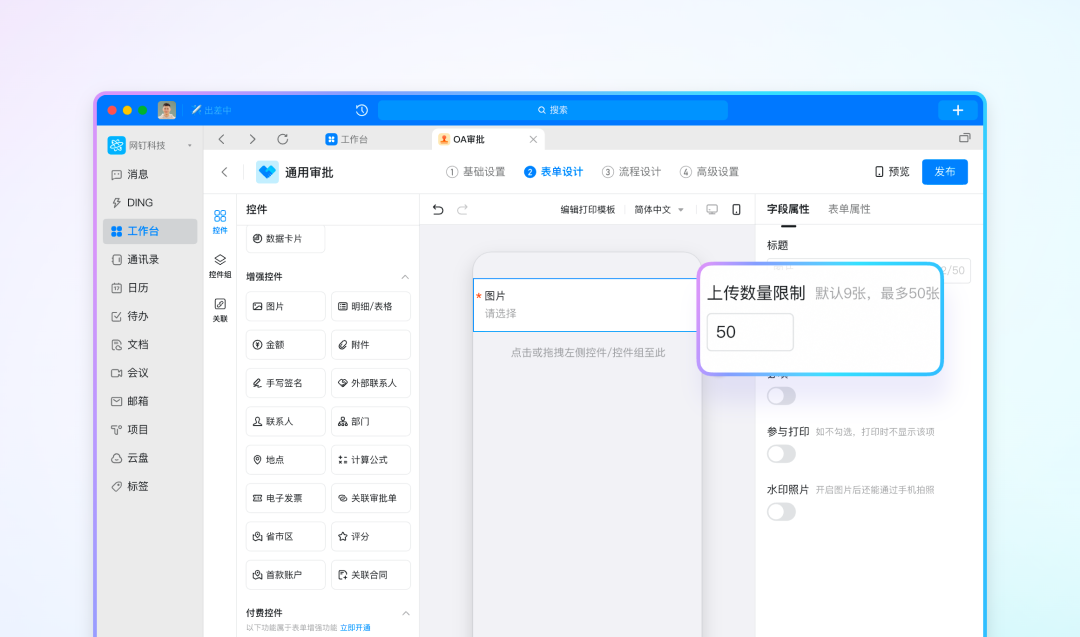Open 控件组 panel in side rail
This screenshot has height=637, width=1080.
point(220,265)
